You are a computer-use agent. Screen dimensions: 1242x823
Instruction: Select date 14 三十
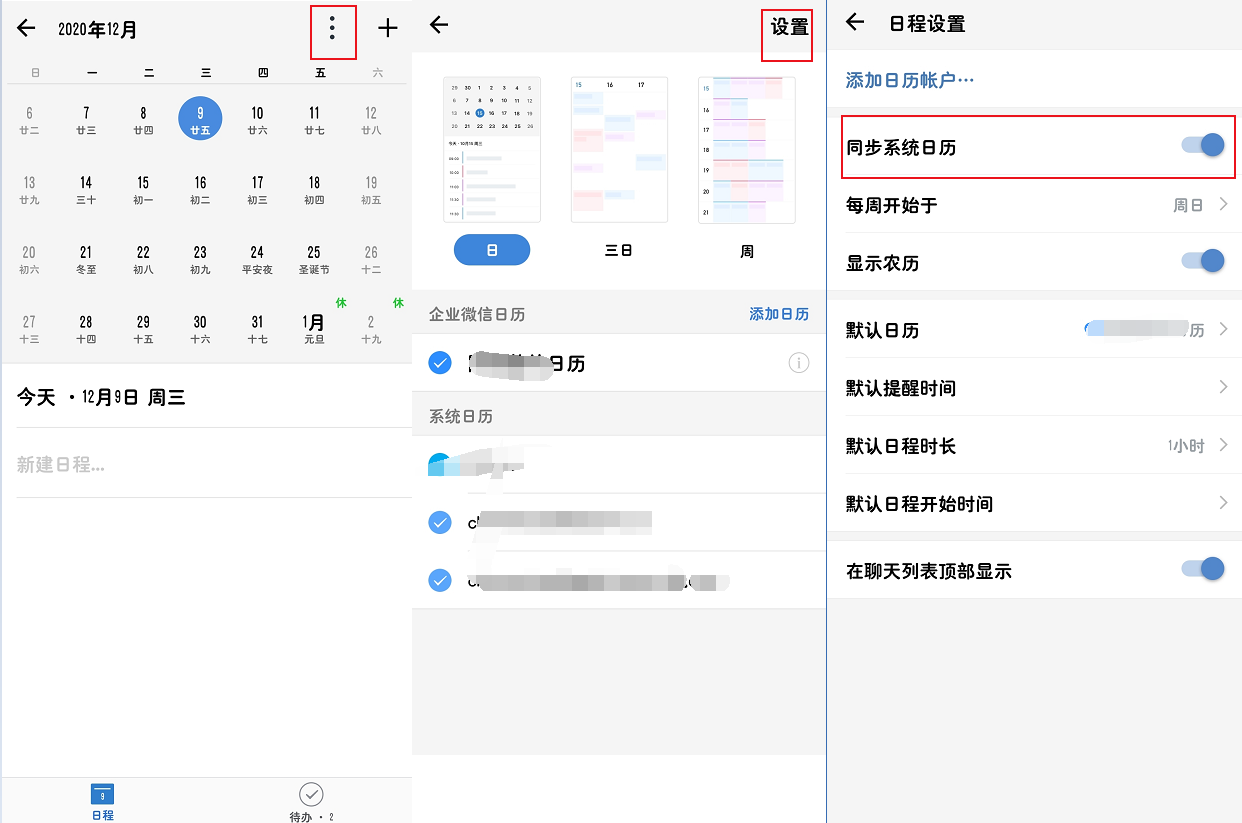pyautogui.click(x=86, y=190)
